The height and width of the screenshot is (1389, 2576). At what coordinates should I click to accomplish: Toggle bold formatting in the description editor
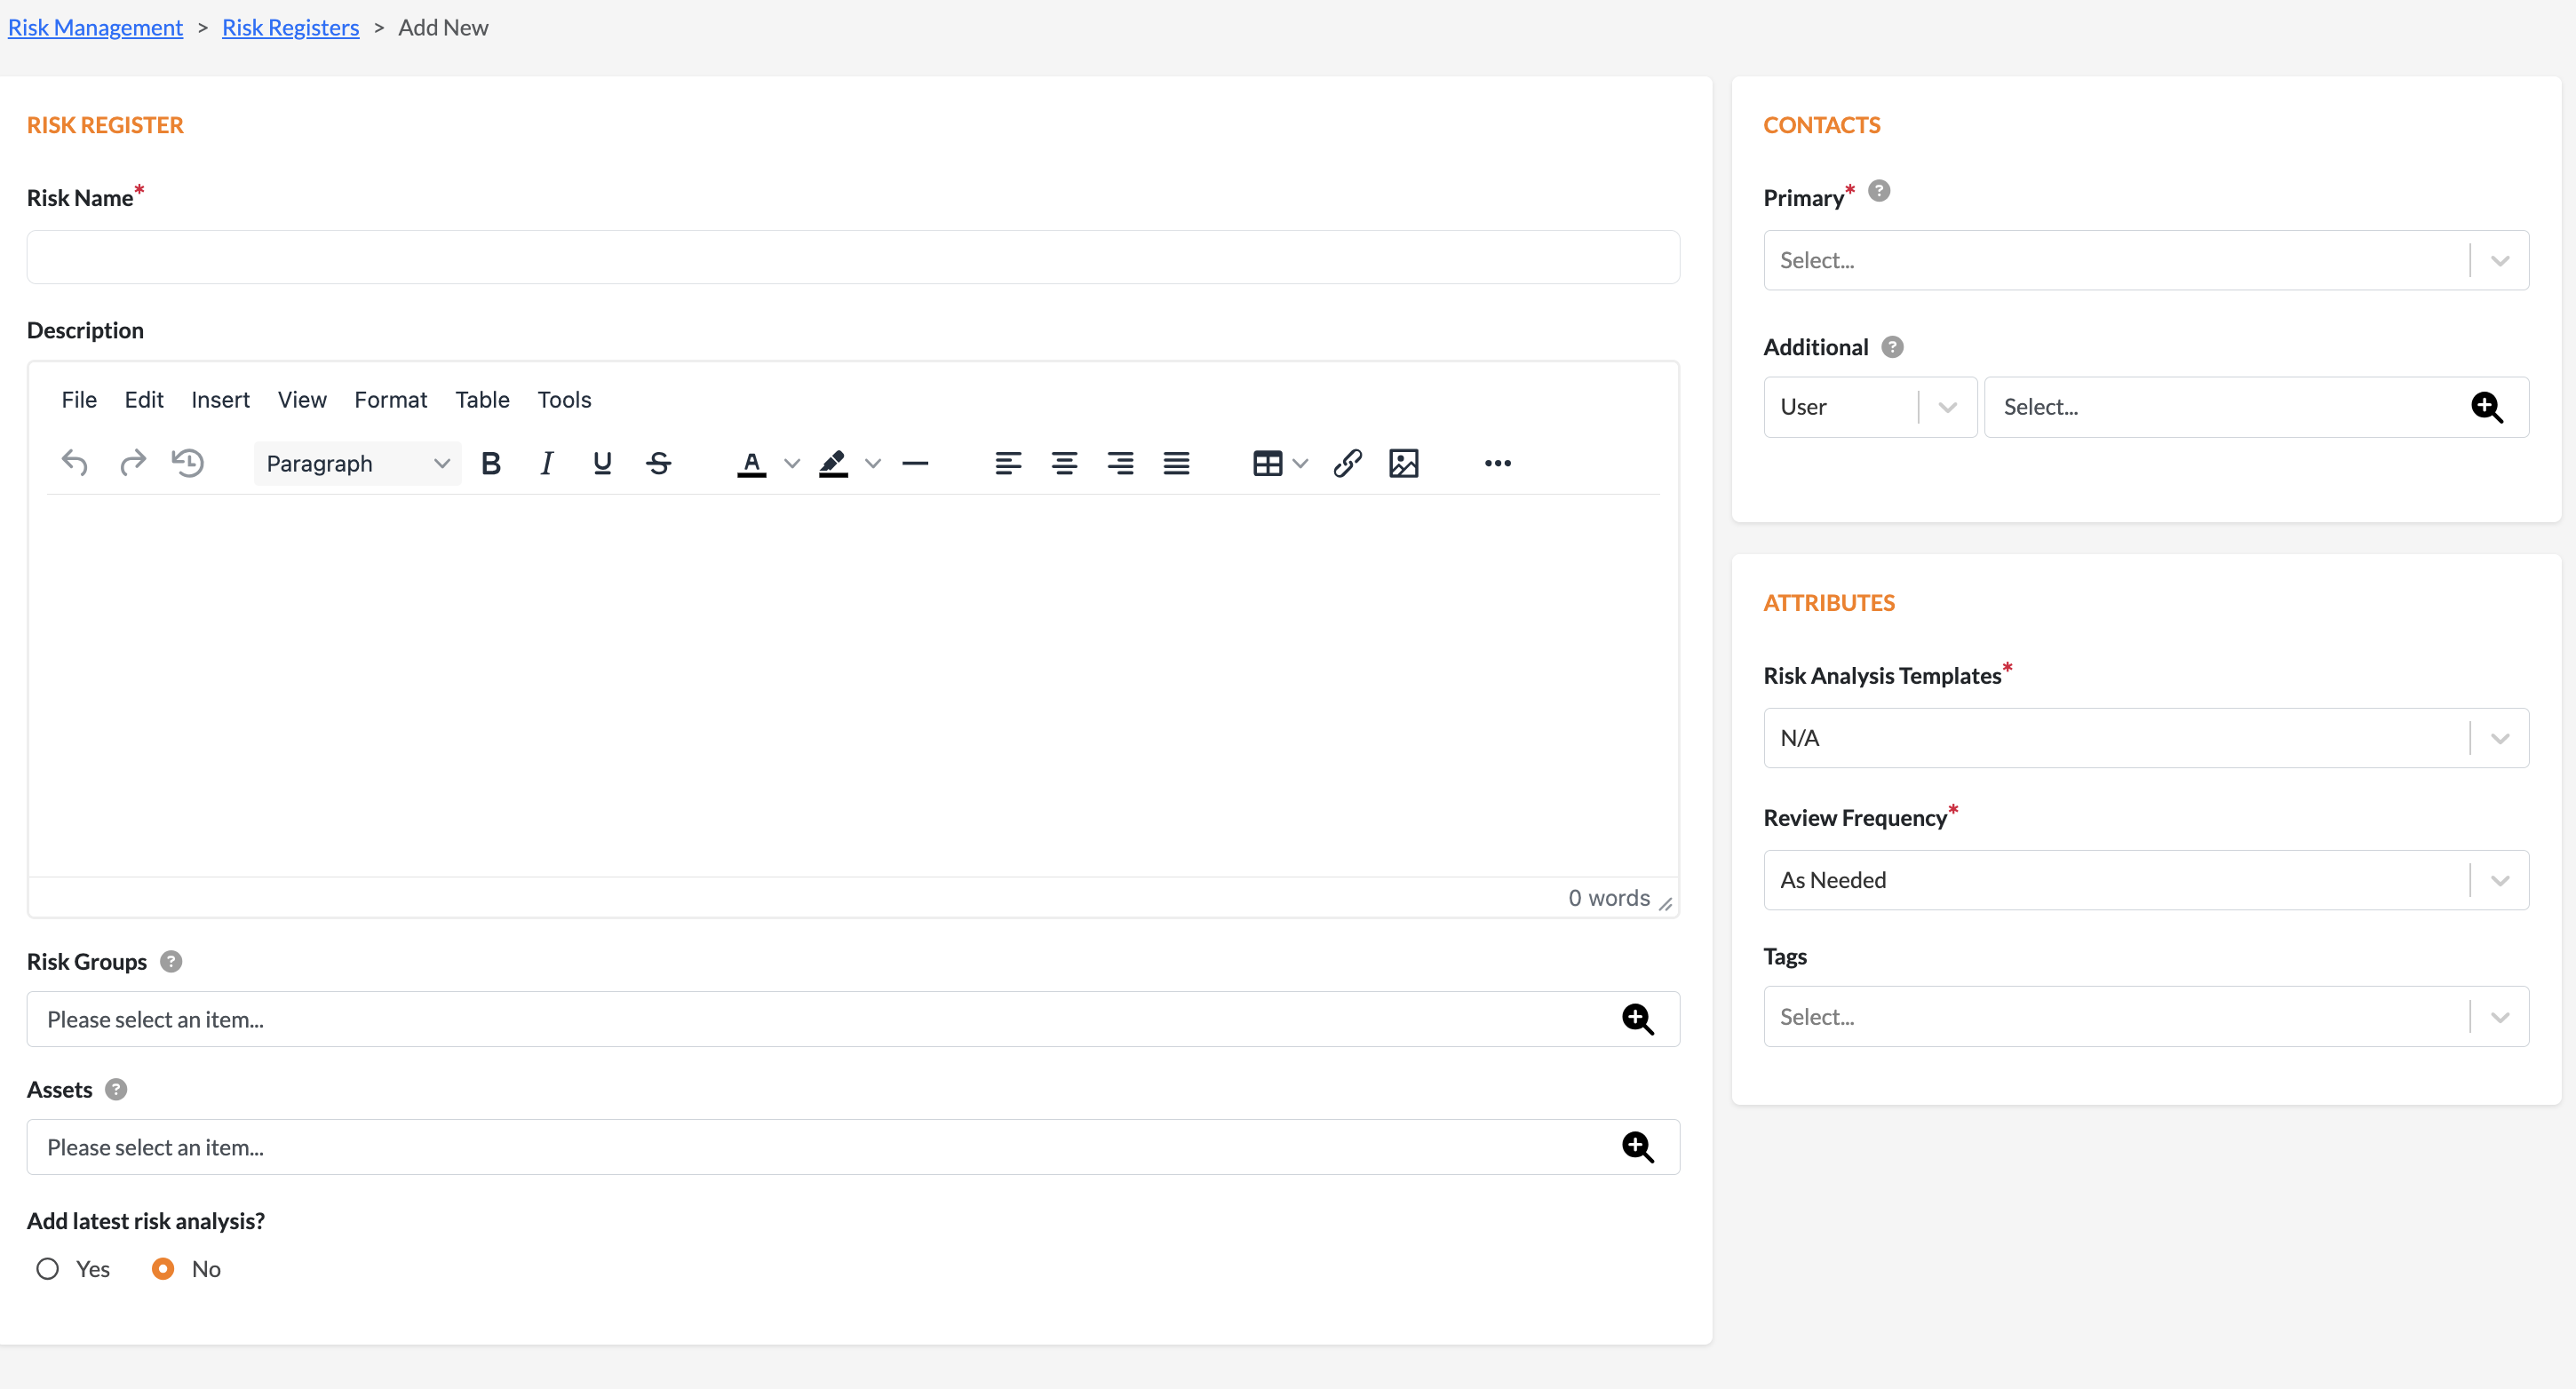(x=490, y=463)
